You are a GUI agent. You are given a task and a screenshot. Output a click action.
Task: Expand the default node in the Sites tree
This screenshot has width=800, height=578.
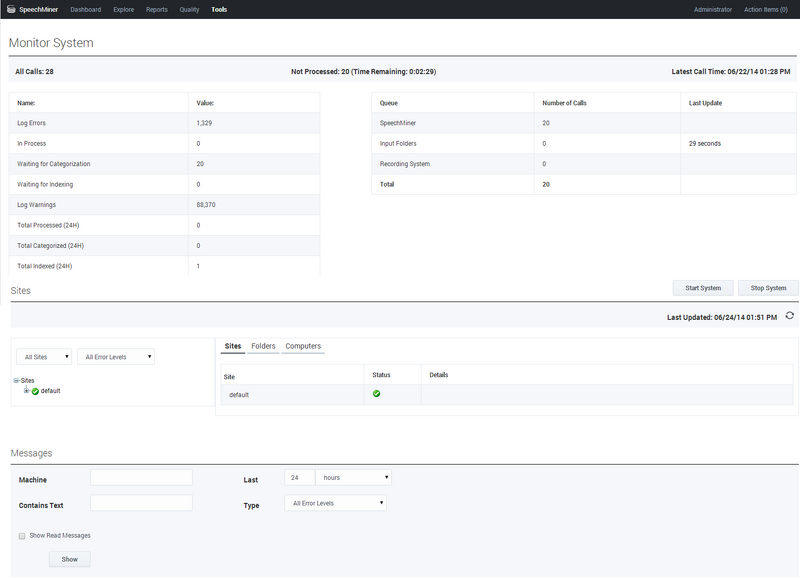(x=25, y=390)
